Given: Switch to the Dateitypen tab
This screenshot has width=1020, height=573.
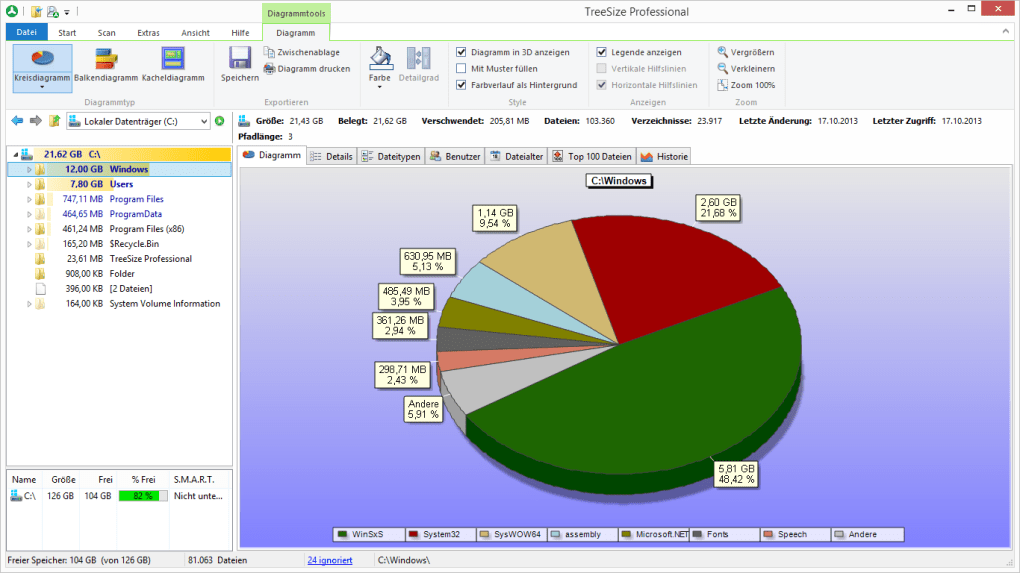Looking at the screenshot, I should pyautogui.click(x=391, y=156).
